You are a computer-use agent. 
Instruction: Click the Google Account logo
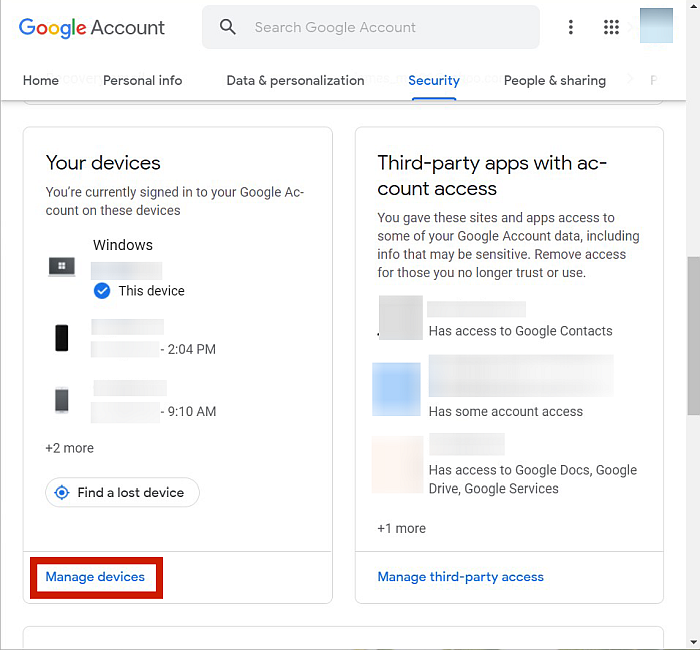click(92, 28)
